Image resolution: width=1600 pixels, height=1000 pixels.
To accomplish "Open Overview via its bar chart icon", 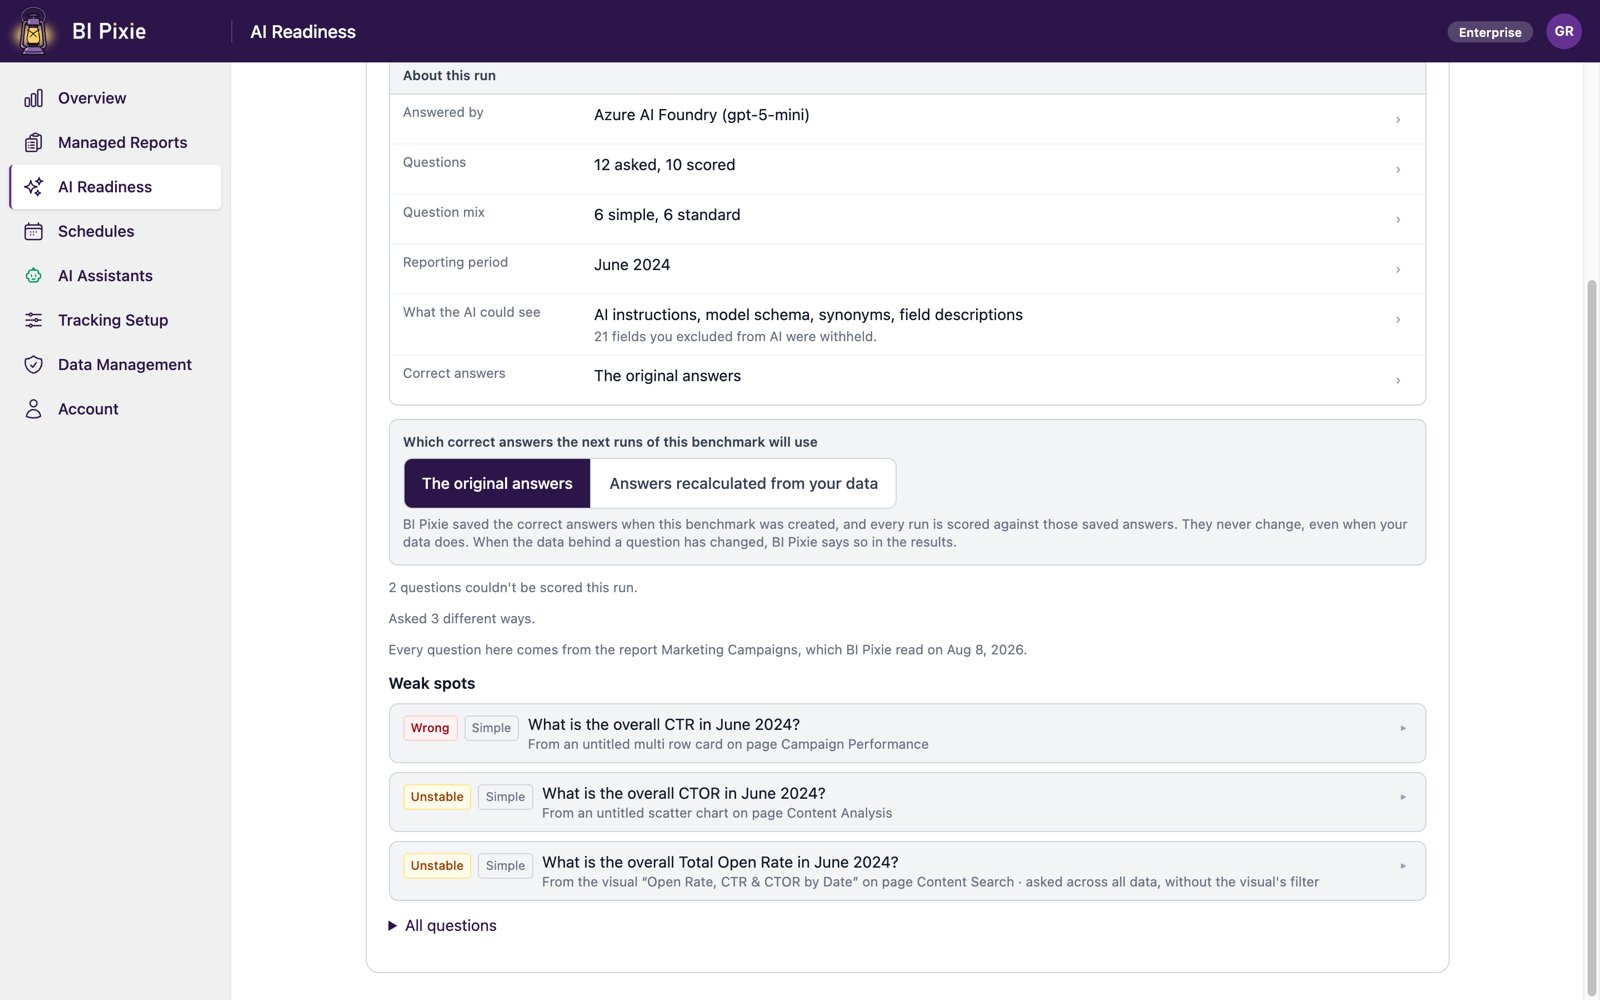I will tap(34, 98).
